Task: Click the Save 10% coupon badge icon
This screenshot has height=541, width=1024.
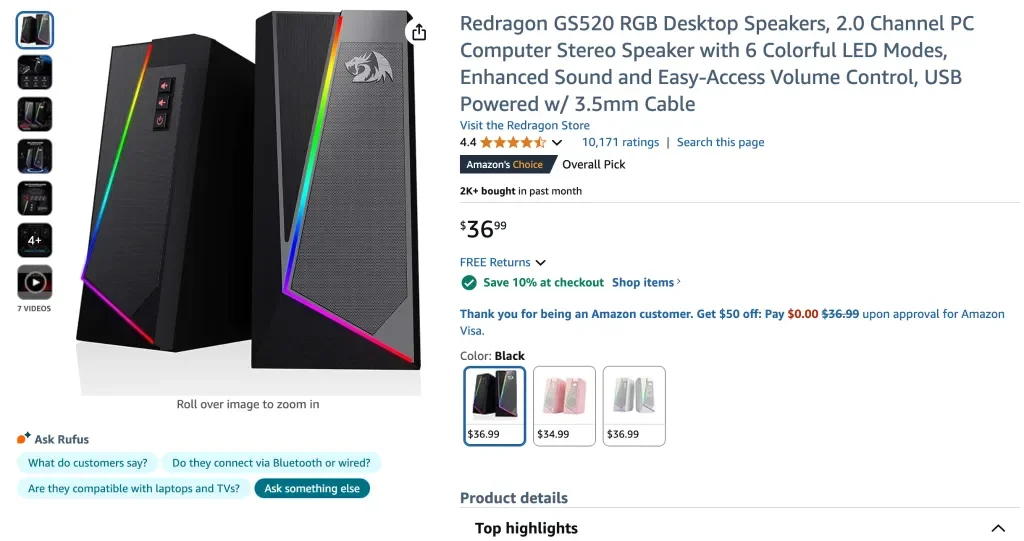Action: pyautogui.click(x=468, y=283)
